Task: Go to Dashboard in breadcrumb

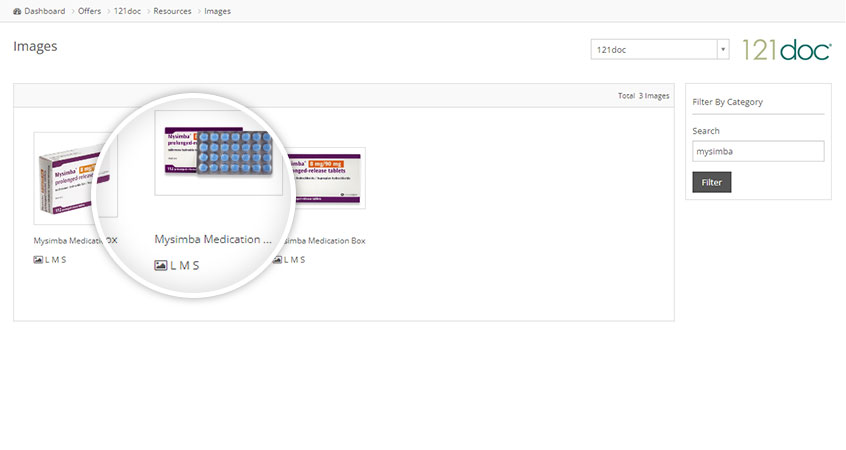Action: [x=45, y=11]
